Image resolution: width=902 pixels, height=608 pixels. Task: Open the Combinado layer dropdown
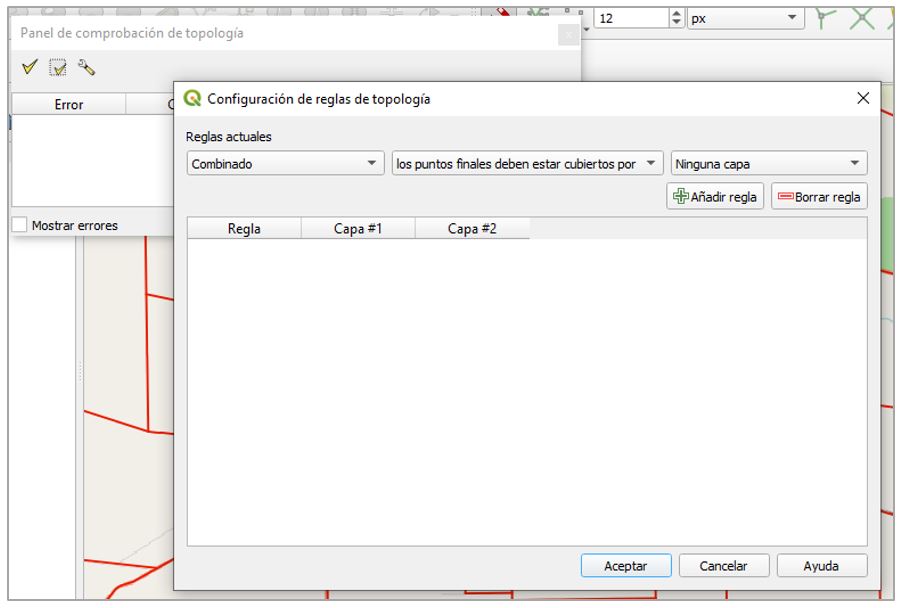[285, 163]
